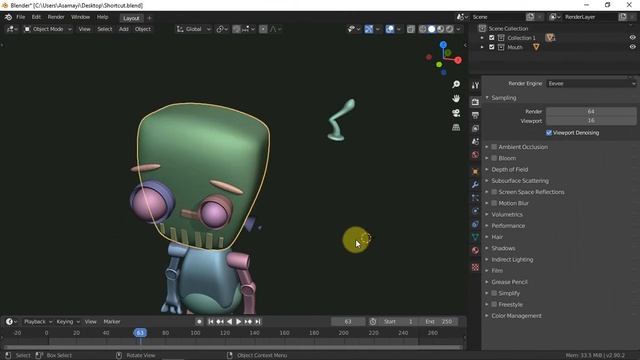This screenshot has height=360, width=640.
Task: Open the Object Mode dropdown
Action: click(47, 29)
